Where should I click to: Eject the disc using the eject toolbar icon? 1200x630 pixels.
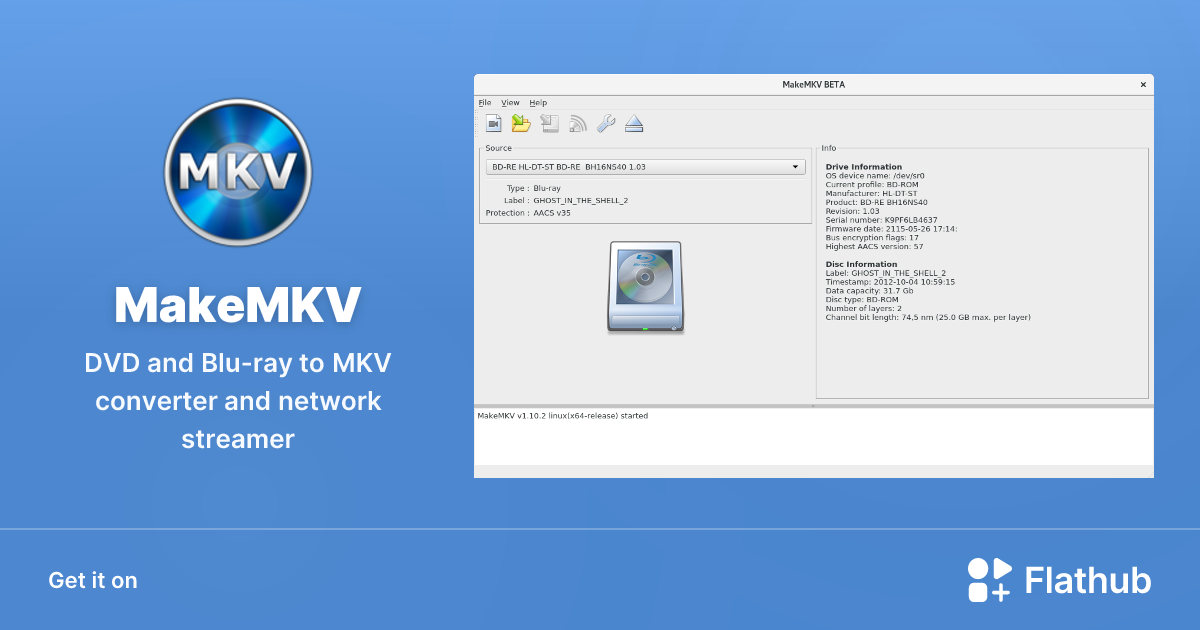click(634, 123)
